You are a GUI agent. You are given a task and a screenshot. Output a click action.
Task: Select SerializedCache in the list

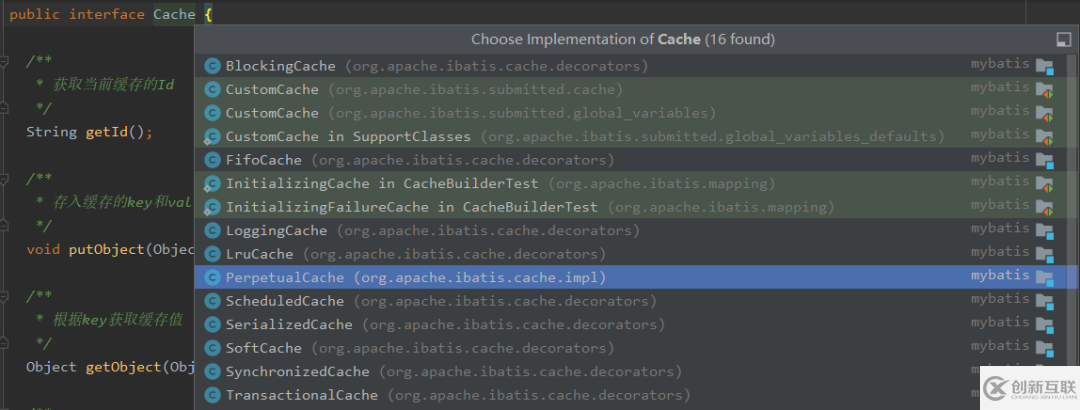click(x=289, y=325)
